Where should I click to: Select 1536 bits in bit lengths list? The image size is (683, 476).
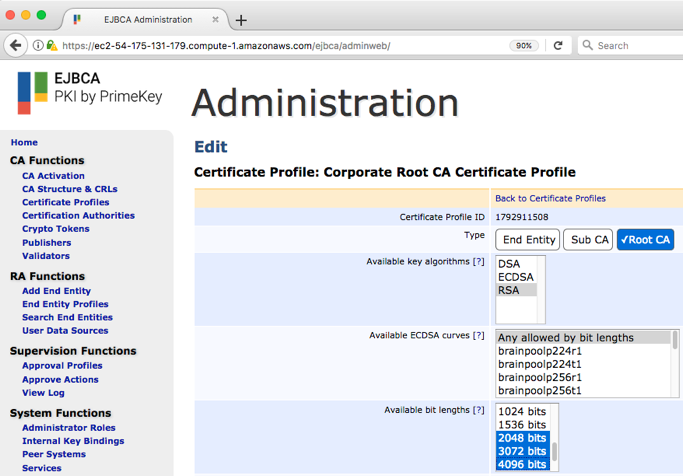click(x=522, y=425)
